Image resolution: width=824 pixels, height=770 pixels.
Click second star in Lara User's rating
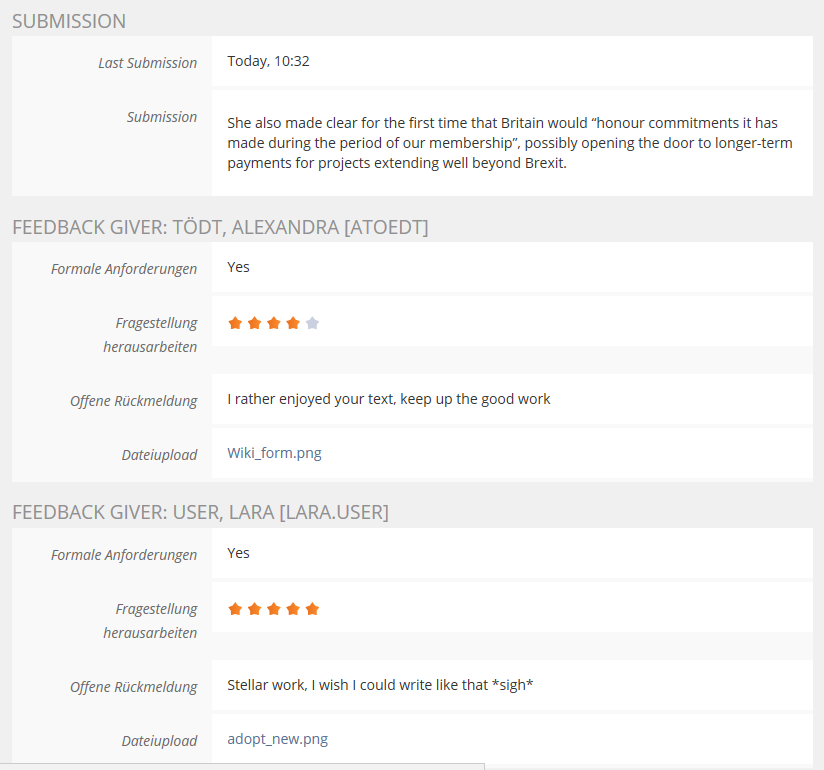click(254, 609)
